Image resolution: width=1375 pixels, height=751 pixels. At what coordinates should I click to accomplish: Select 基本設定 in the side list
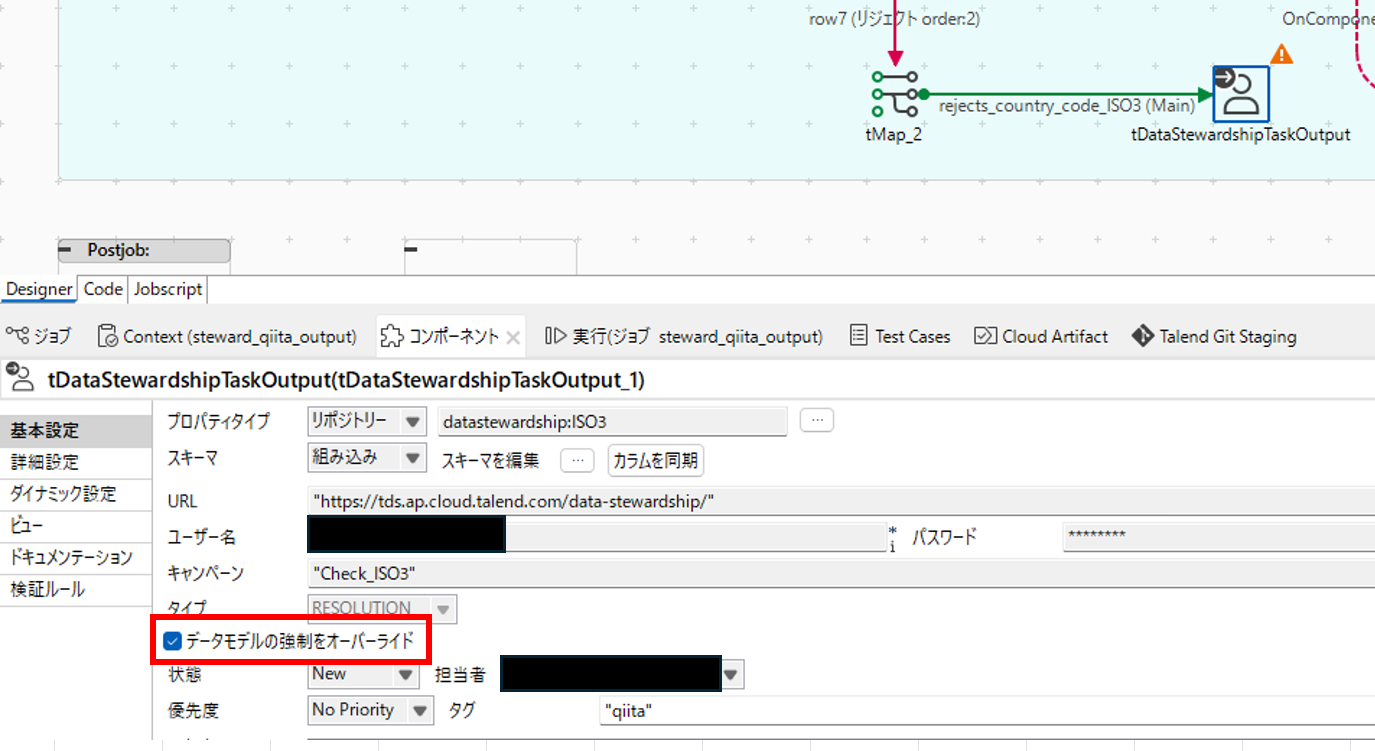click(76, 431)
